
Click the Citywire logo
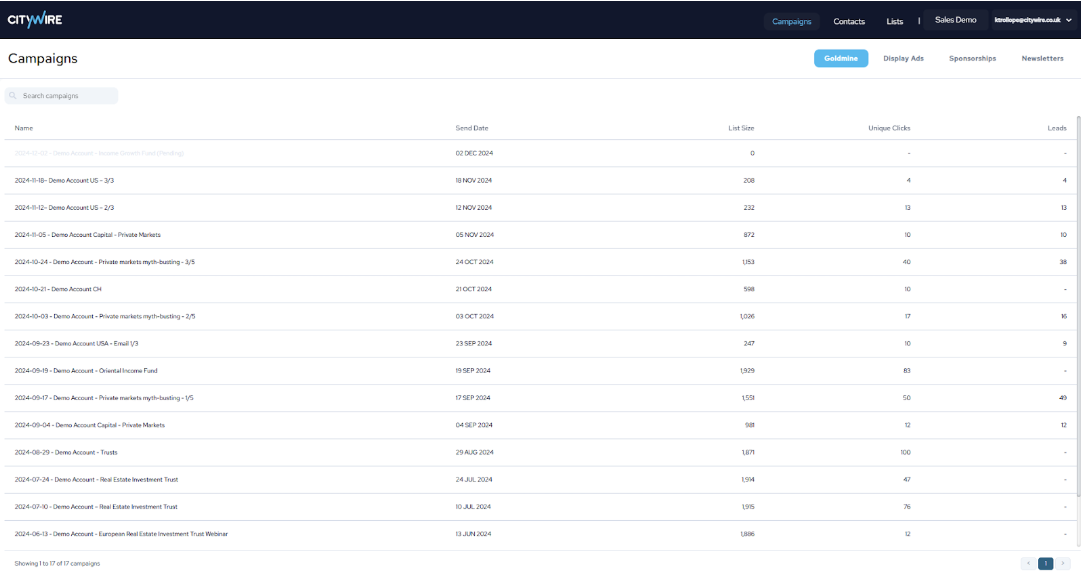click(35, 20)
